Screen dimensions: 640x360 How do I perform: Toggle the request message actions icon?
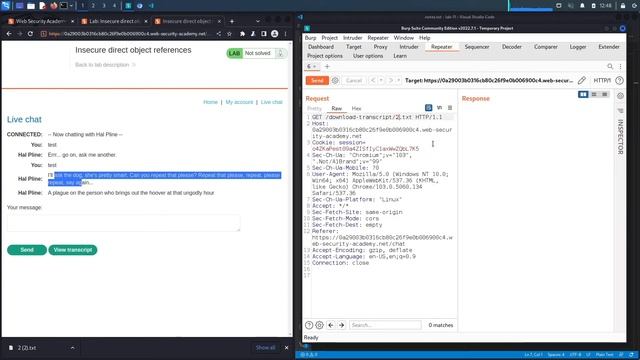429,108
